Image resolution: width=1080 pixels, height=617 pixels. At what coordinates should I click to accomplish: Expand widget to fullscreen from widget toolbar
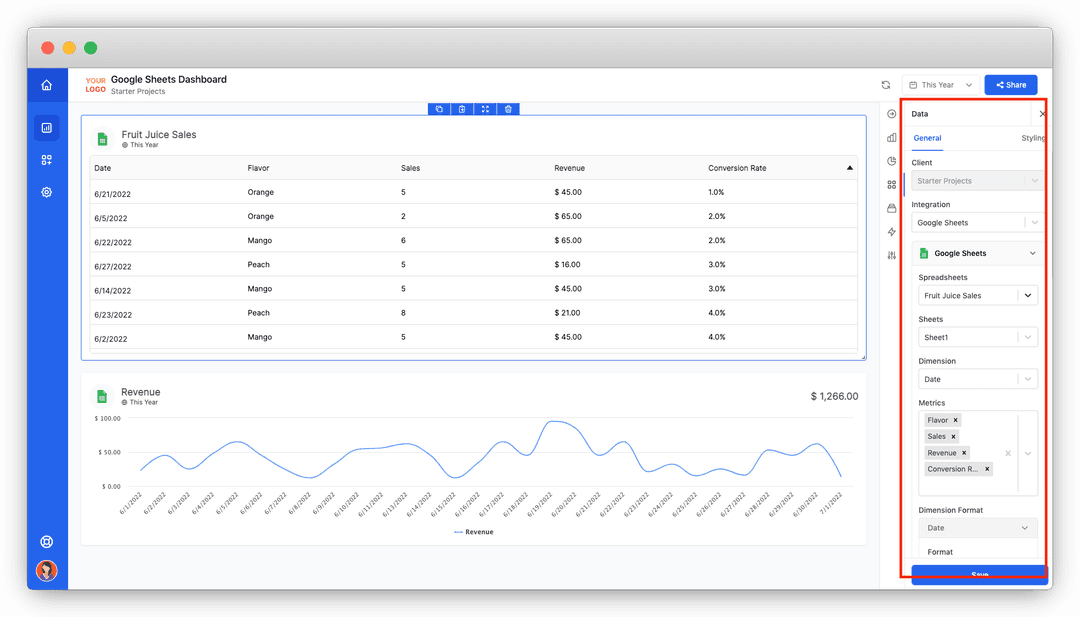pyautogui.click(x=485, y=109)
